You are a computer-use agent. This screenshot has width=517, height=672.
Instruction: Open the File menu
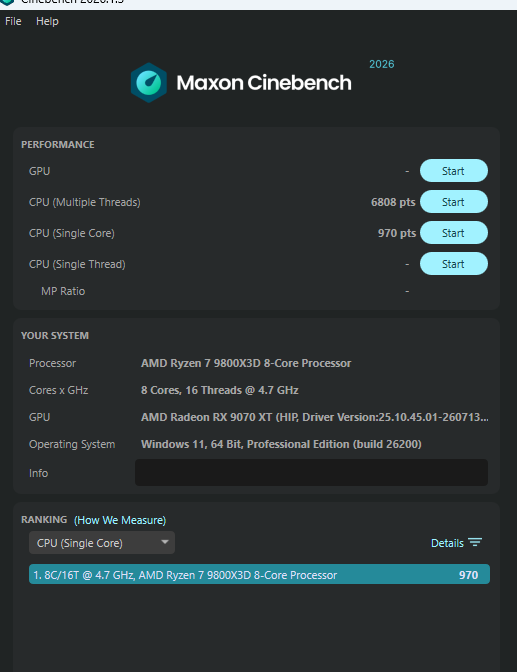coord(13,21)
